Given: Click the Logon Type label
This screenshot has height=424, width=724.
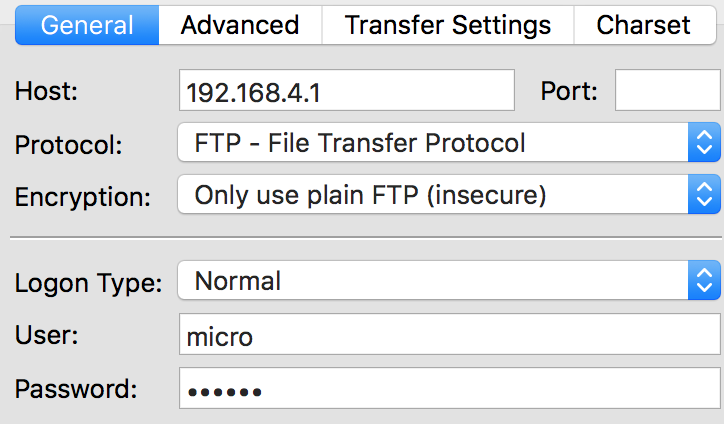Looking at the screenshot, I should coord(88,283).
